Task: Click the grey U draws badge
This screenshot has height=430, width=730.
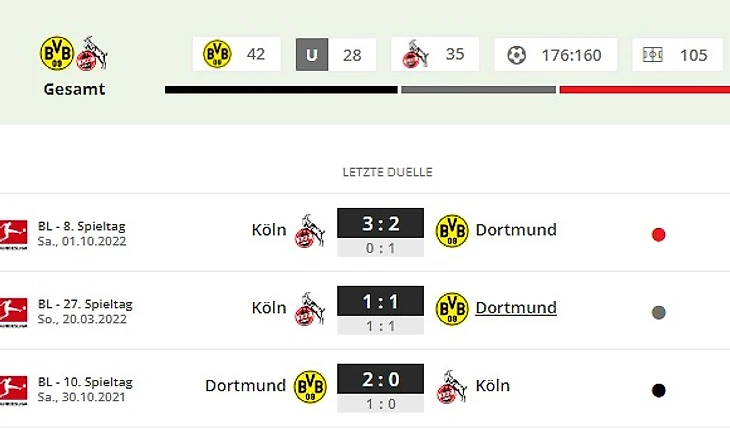Action: (312, 54)
